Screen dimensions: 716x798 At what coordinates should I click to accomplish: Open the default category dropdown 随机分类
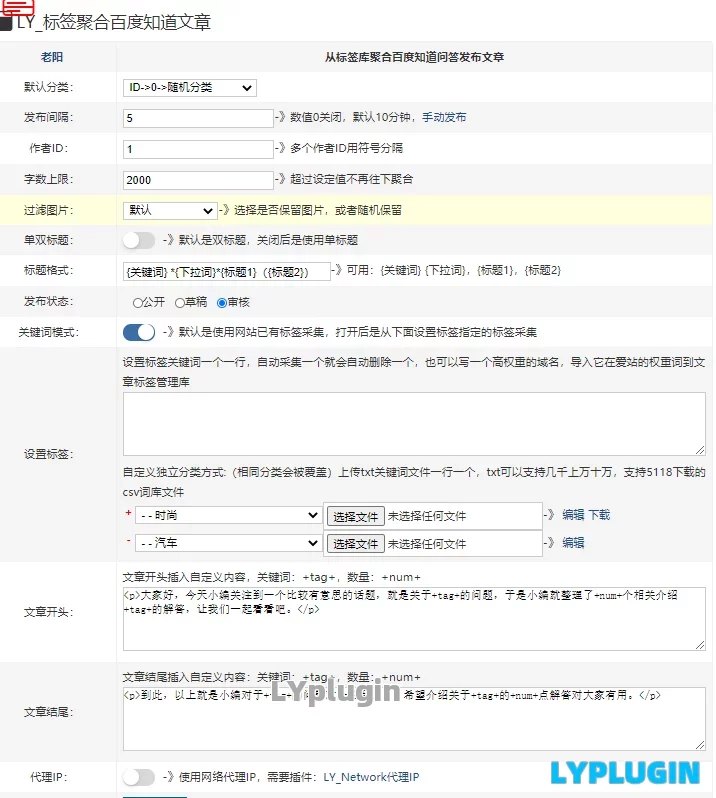tap(189, 88)
